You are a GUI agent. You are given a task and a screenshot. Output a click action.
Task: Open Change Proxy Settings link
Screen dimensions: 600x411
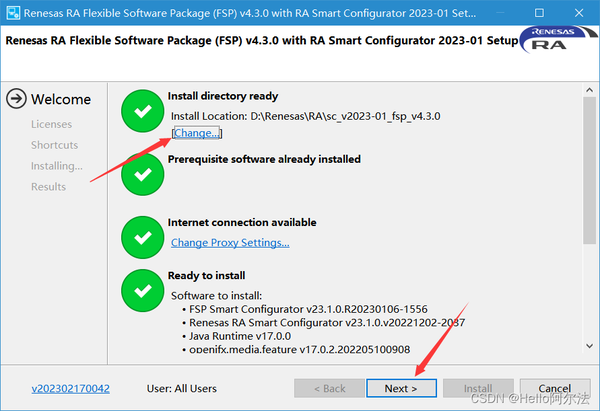[x=230, y=242]
